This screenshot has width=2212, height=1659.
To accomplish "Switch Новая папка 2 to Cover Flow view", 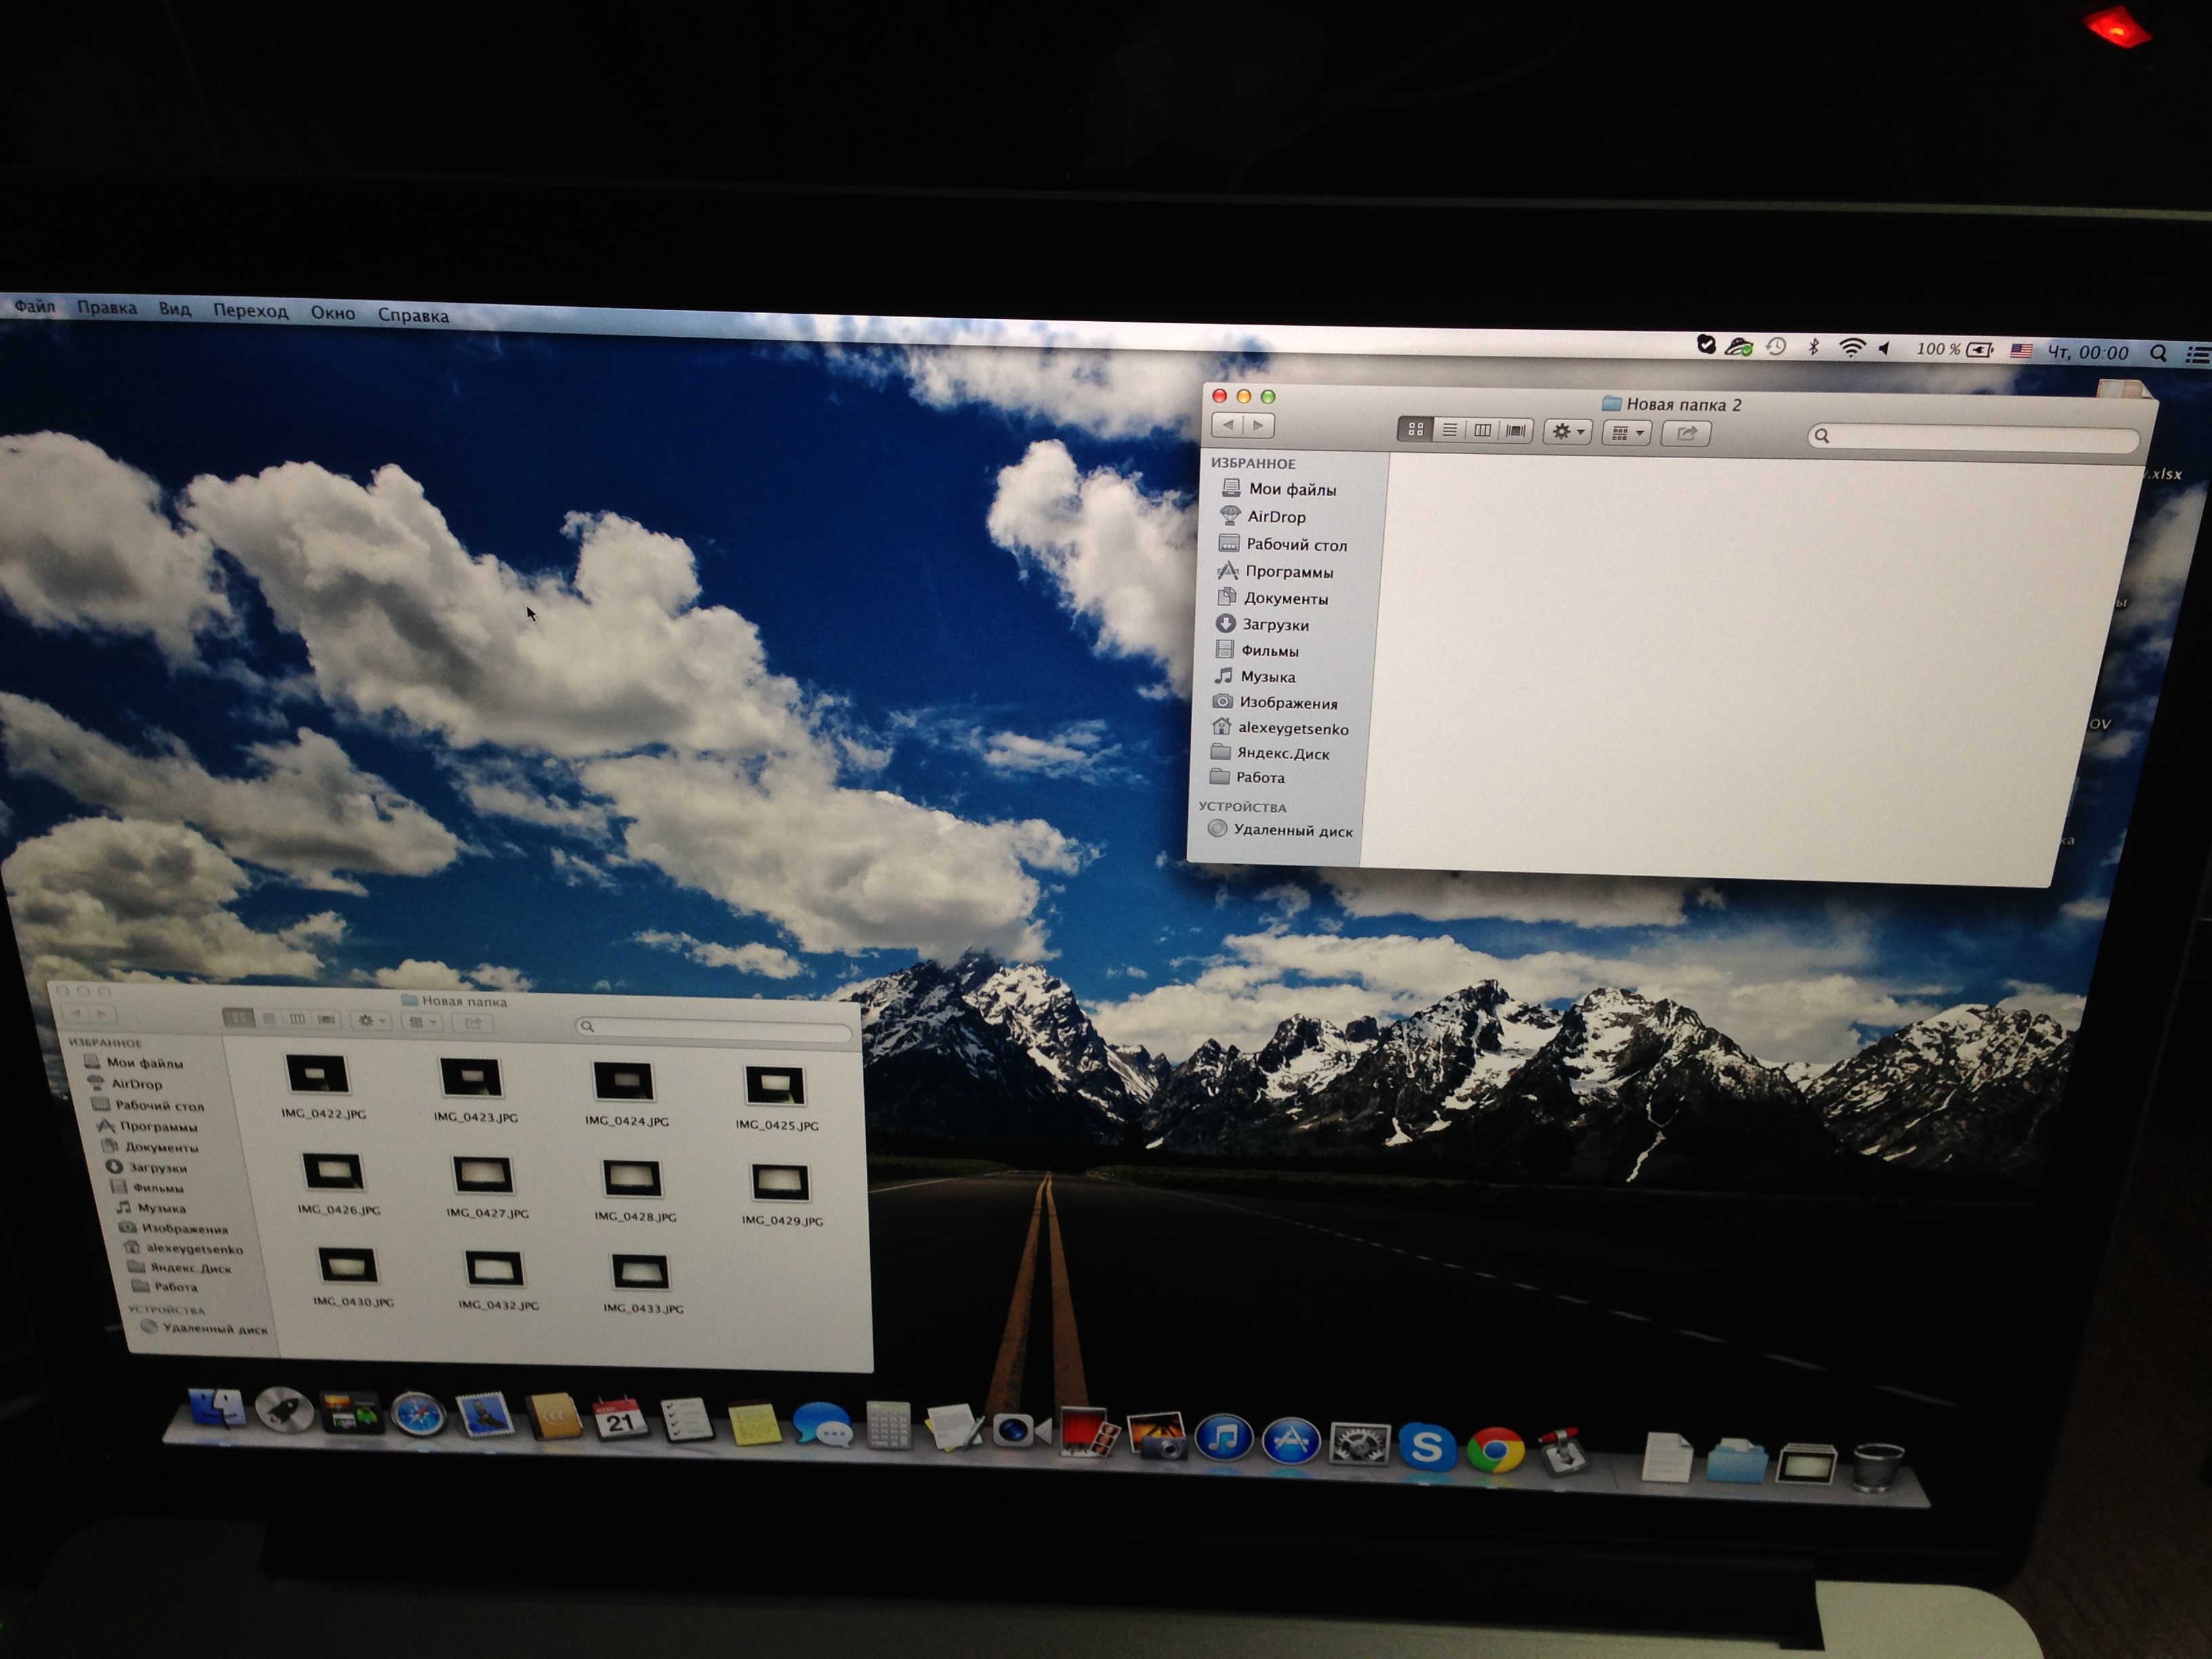I will pyautogui.click(x=1516, y=431).
